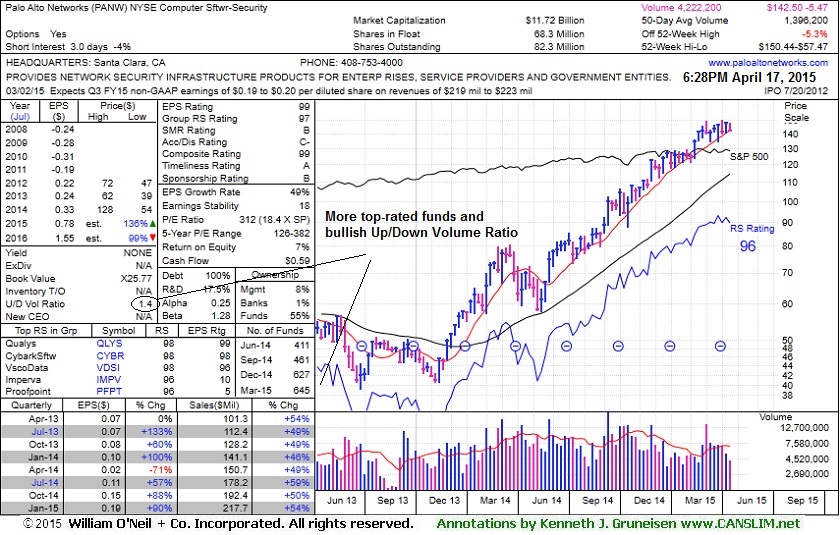The height and width of the screenshot is (535, 840).
Task: Click the U/D Vol Ratio label
Action: click(x=35, y=304)
